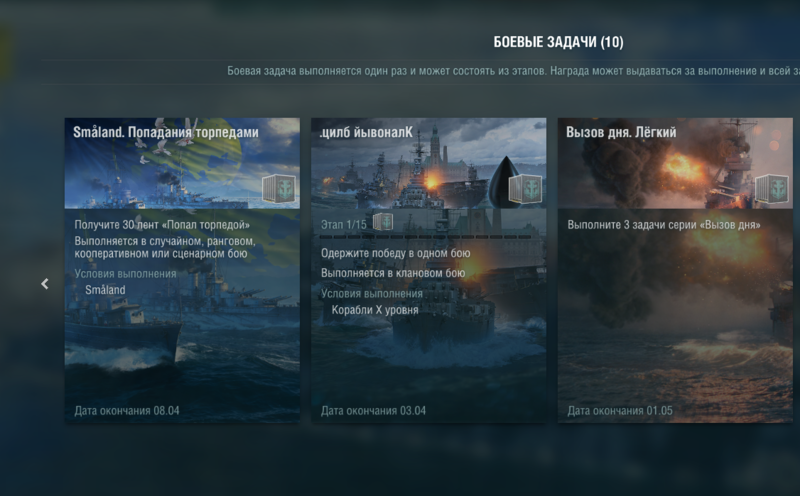800x496 pixels.
Task: Click small container icon next to Этап 1/15
Action: [383, 222]
